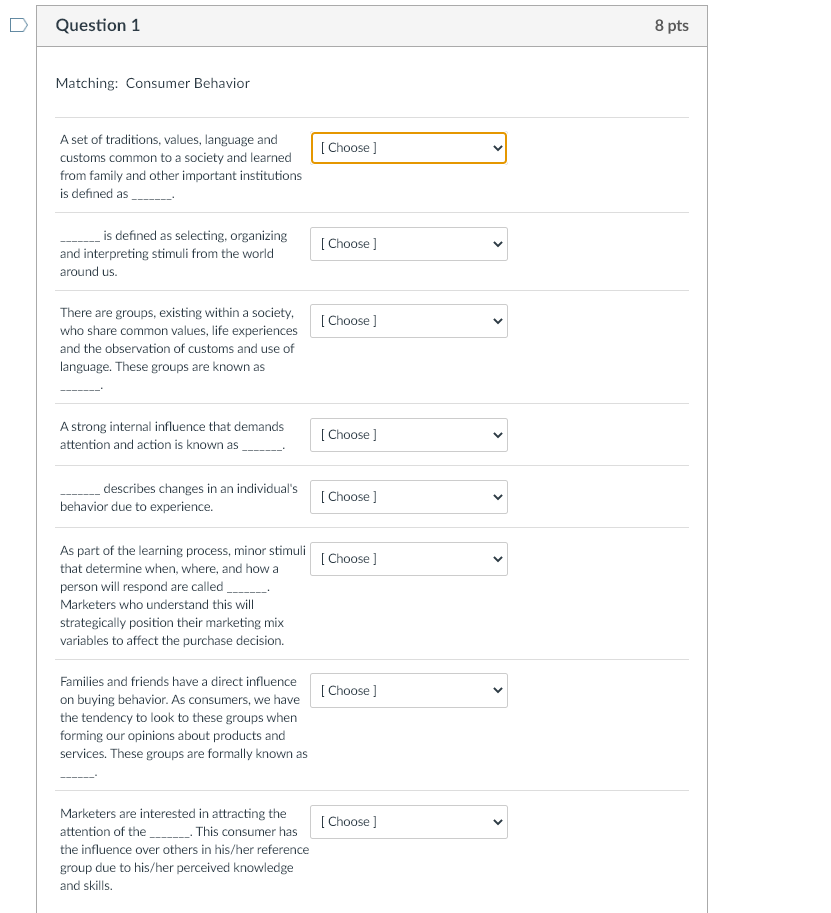
Task: Click the chevron on the cues question dropdown
Action: tap(496, 558)
